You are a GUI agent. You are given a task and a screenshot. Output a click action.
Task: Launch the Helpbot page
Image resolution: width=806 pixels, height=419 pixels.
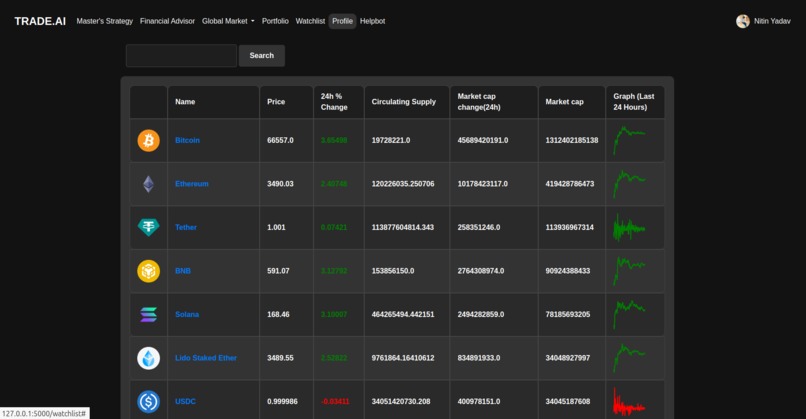(372, 21)
